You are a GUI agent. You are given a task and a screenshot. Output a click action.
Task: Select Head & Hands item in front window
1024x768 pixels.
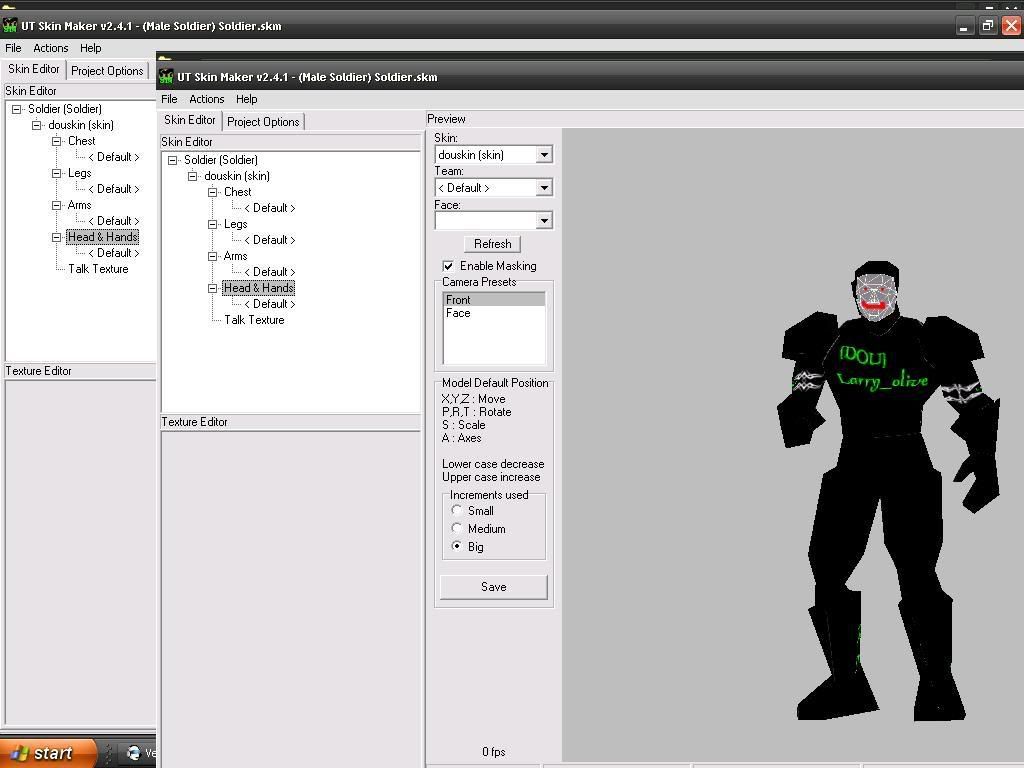(x=259, y=288)
